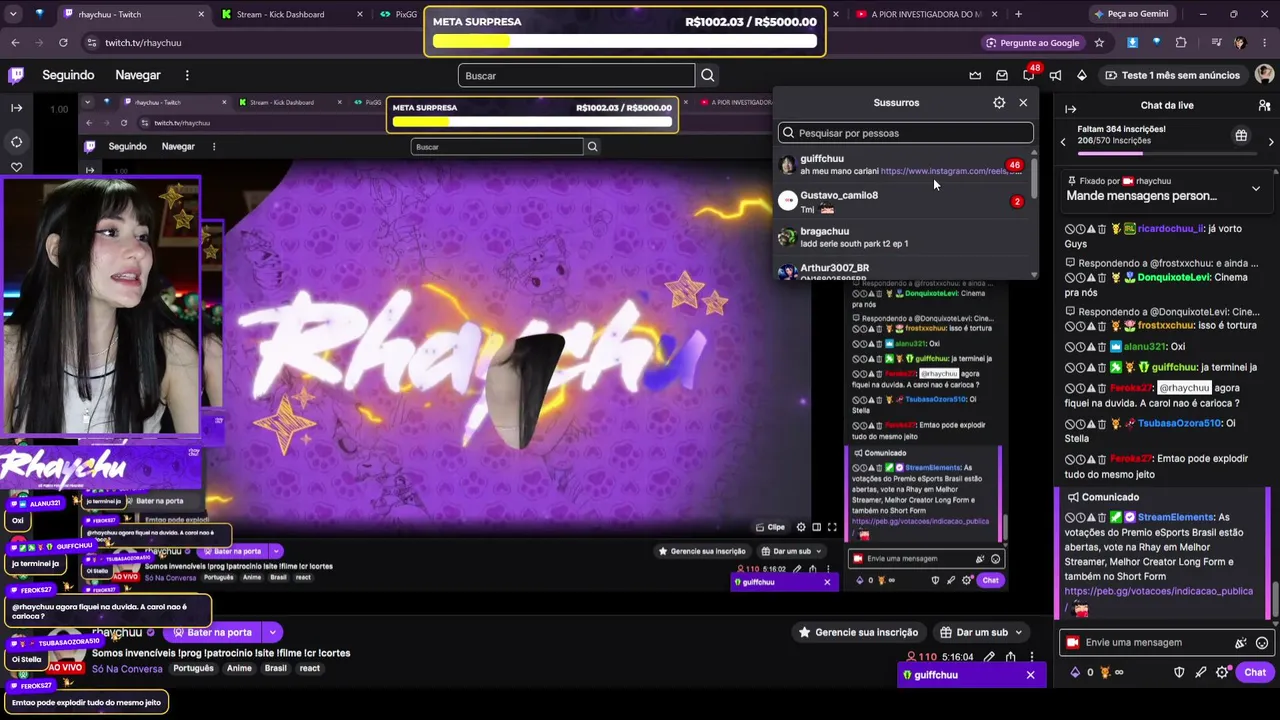Open the browser extensions puzzle icon
This screenshot has width=1280, height=720.
[x=1181, y=43]
